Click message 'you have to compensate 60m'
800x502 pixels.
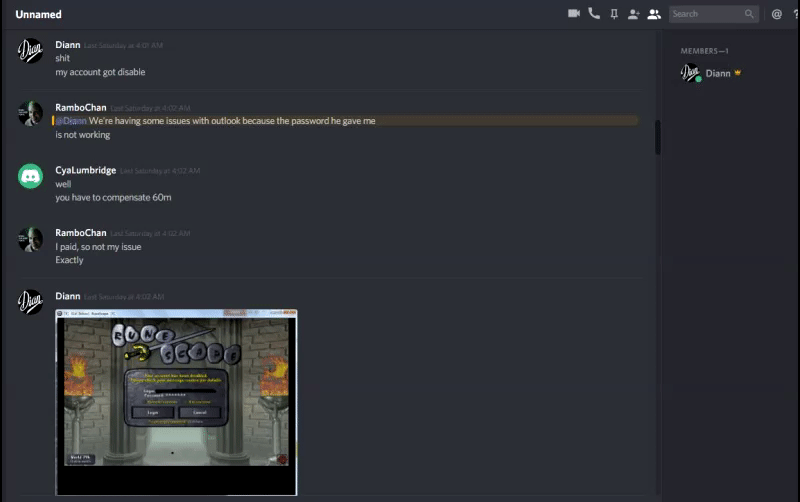point(113,197)
